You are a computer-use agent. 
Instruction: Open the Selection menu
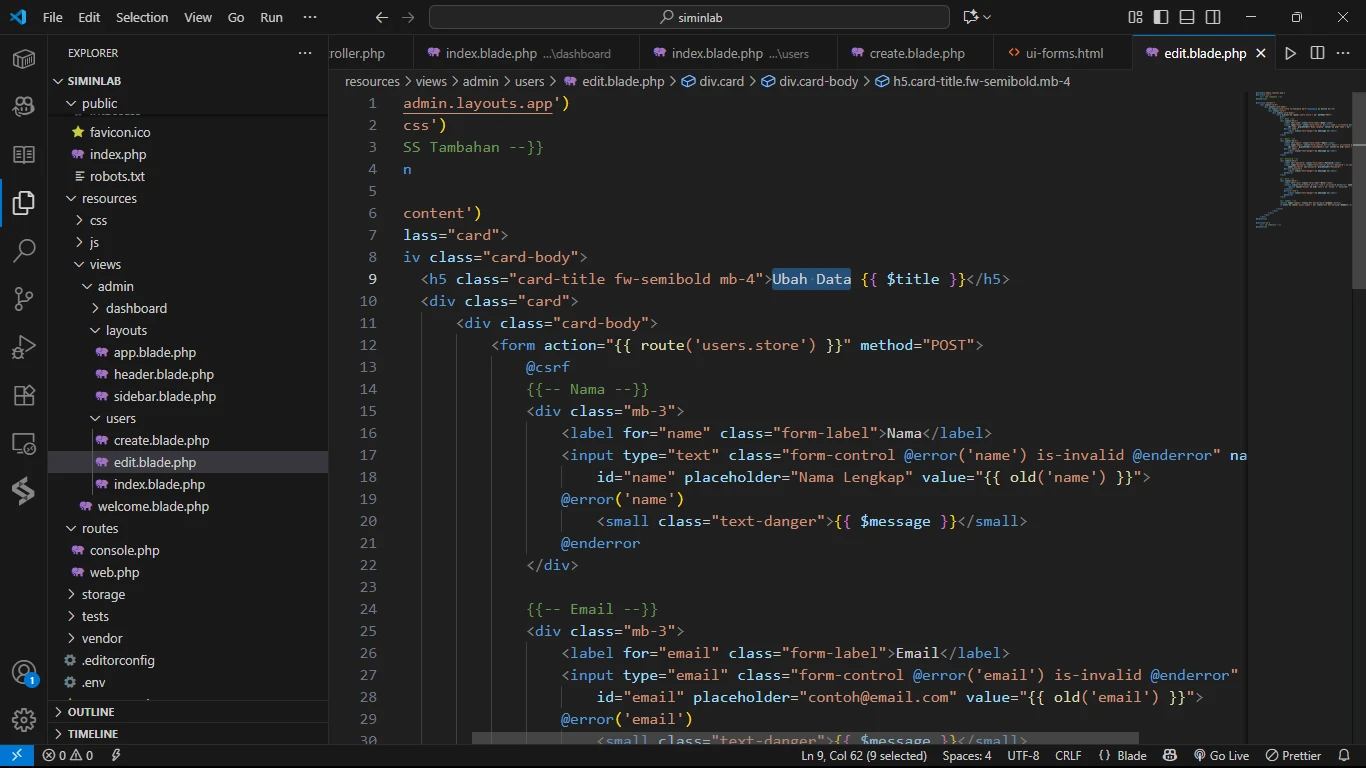(x=142, y=17)
